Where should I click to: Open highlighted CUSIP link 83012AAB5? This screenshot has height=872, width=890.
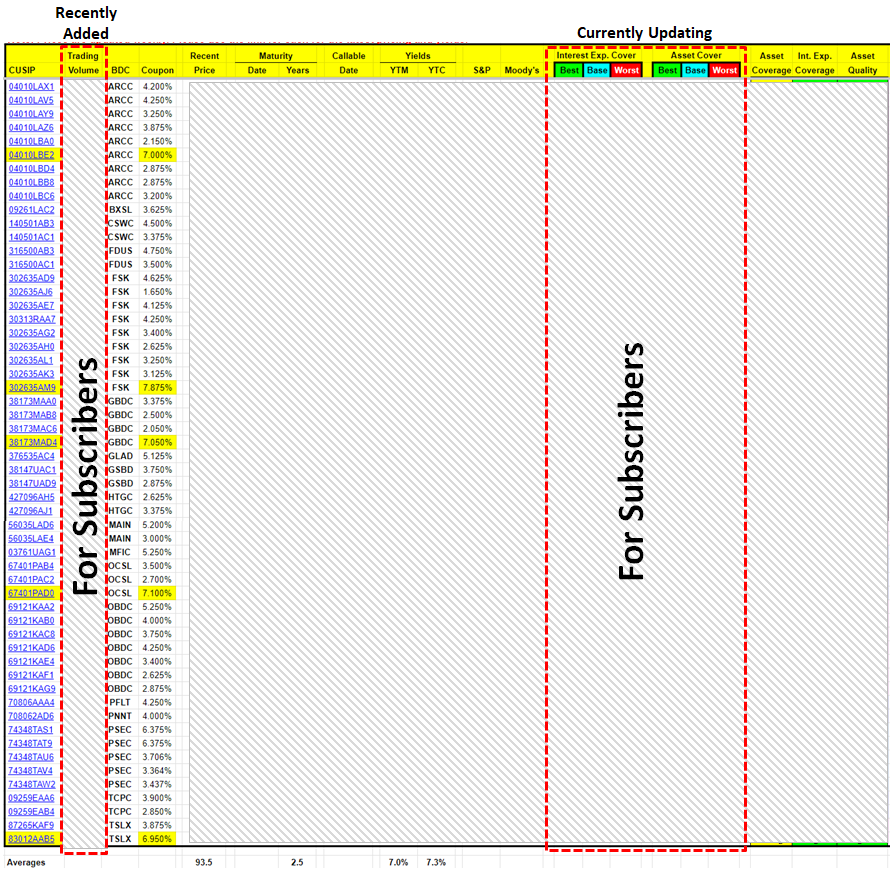click(x=31, y=839)
